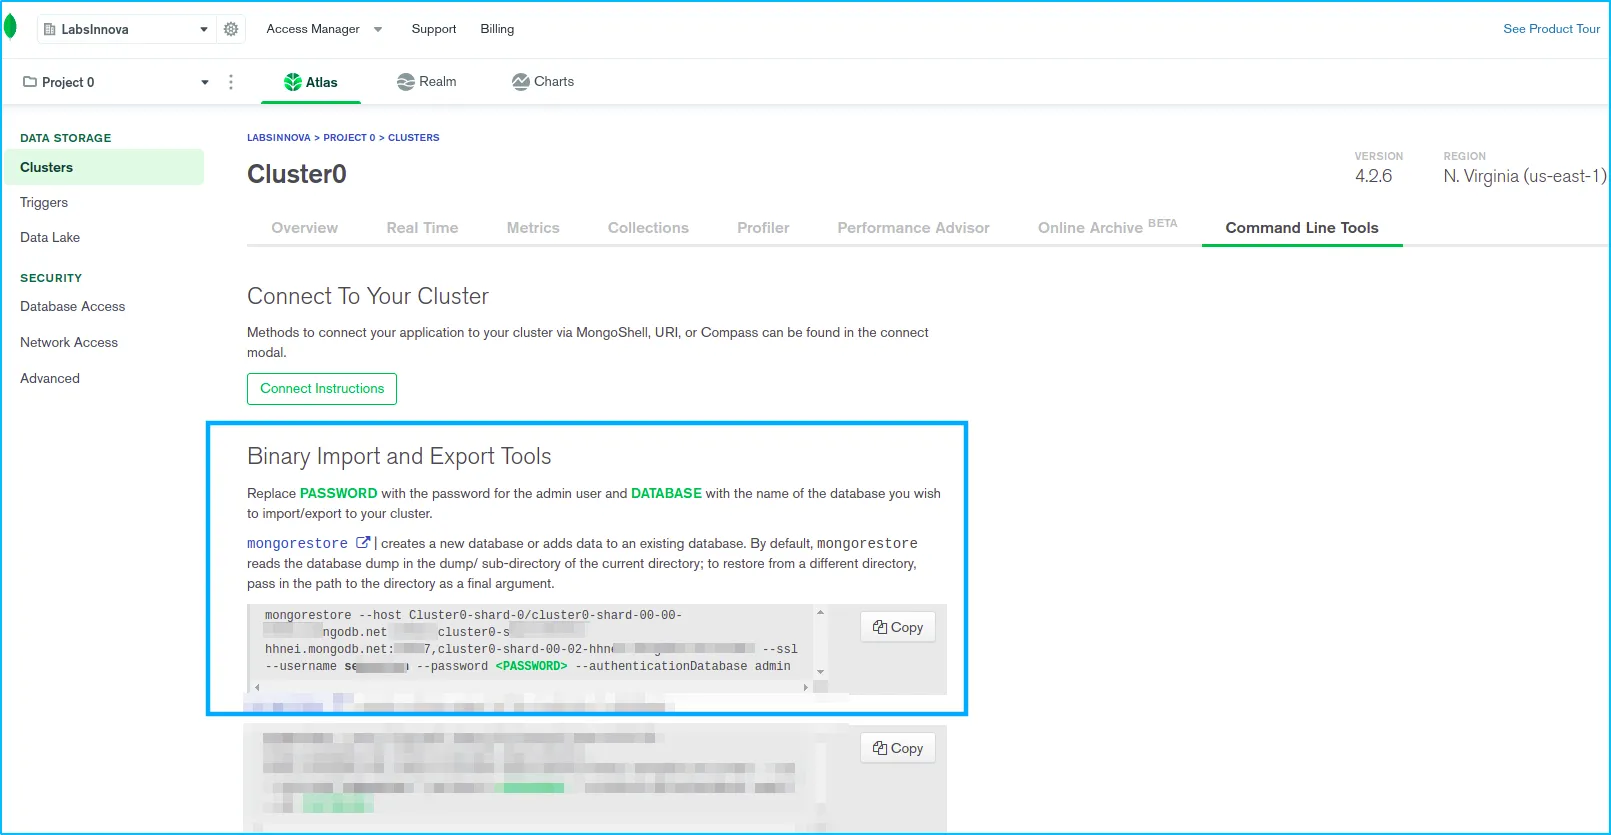Click the version value 4.2.6
Image resolution: width=1611 pixels, height=835 pixels.
click(x=1373, y=176)
